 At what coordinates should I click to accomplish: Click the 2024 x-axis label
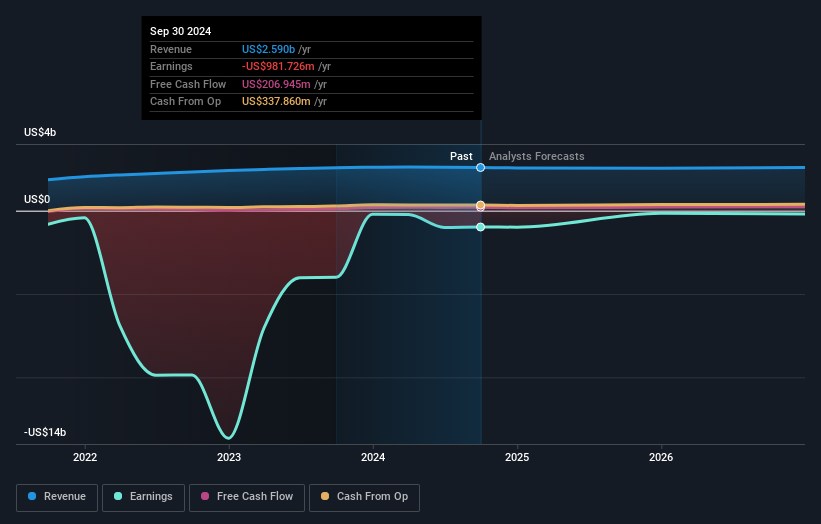(x=373, y=458)
